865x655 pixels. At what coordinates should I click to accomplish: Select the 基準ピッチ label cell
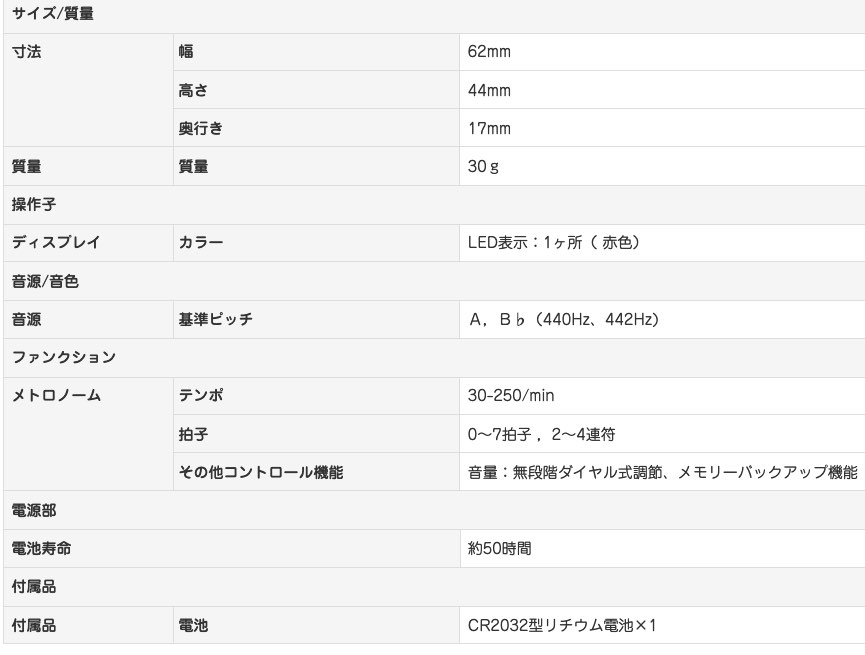pos(316,319)
